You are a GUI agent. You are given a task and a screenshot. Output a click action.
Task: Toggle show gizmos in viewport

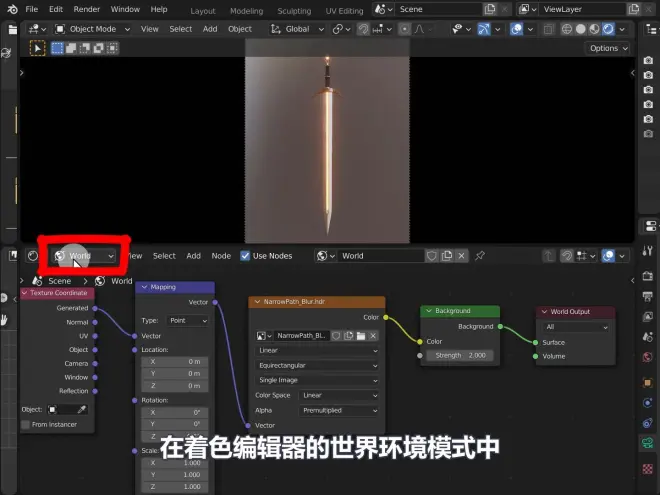[x=483, y=29]
